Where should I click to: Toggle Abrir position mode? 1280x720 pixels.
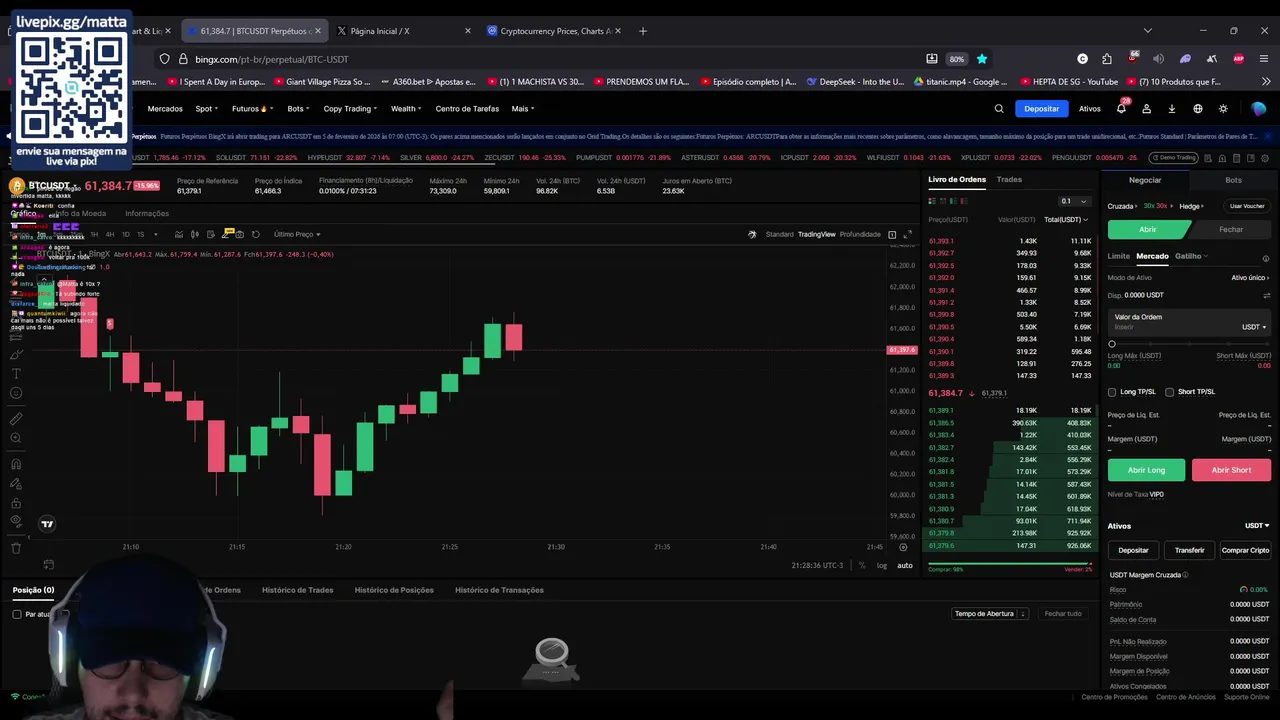1147,229
